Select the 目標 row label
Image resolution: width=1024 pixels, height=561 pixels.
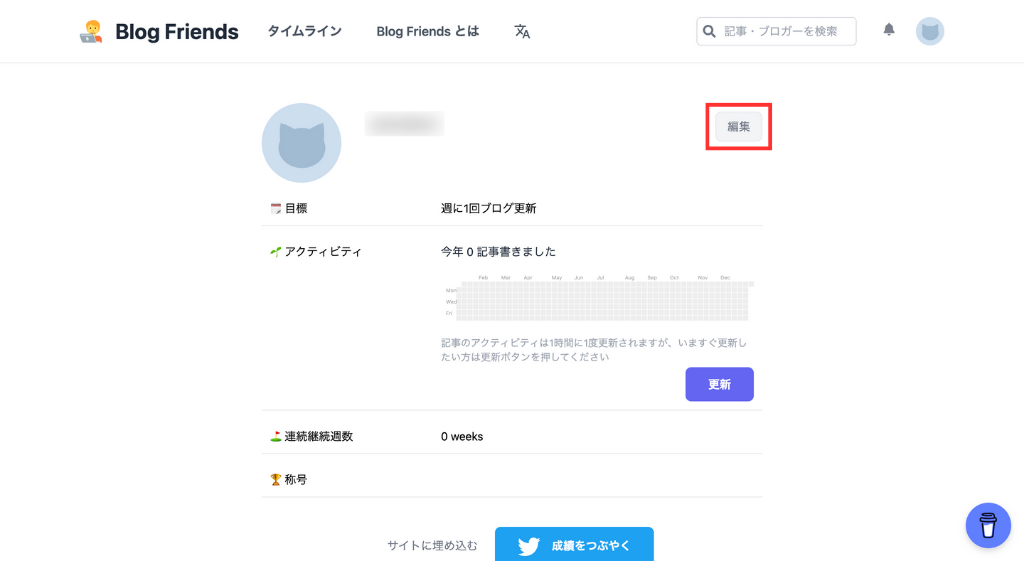coord(296,208)
